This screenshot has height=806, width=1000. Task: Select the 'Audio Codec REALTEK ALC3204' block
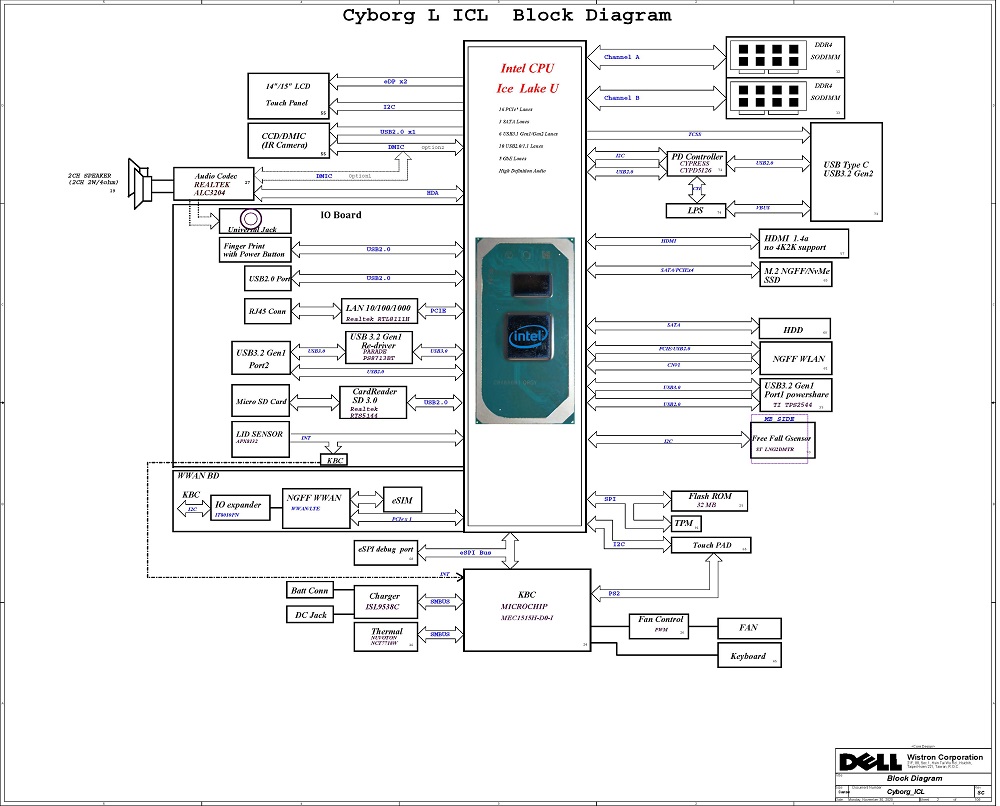coord(214,184)
